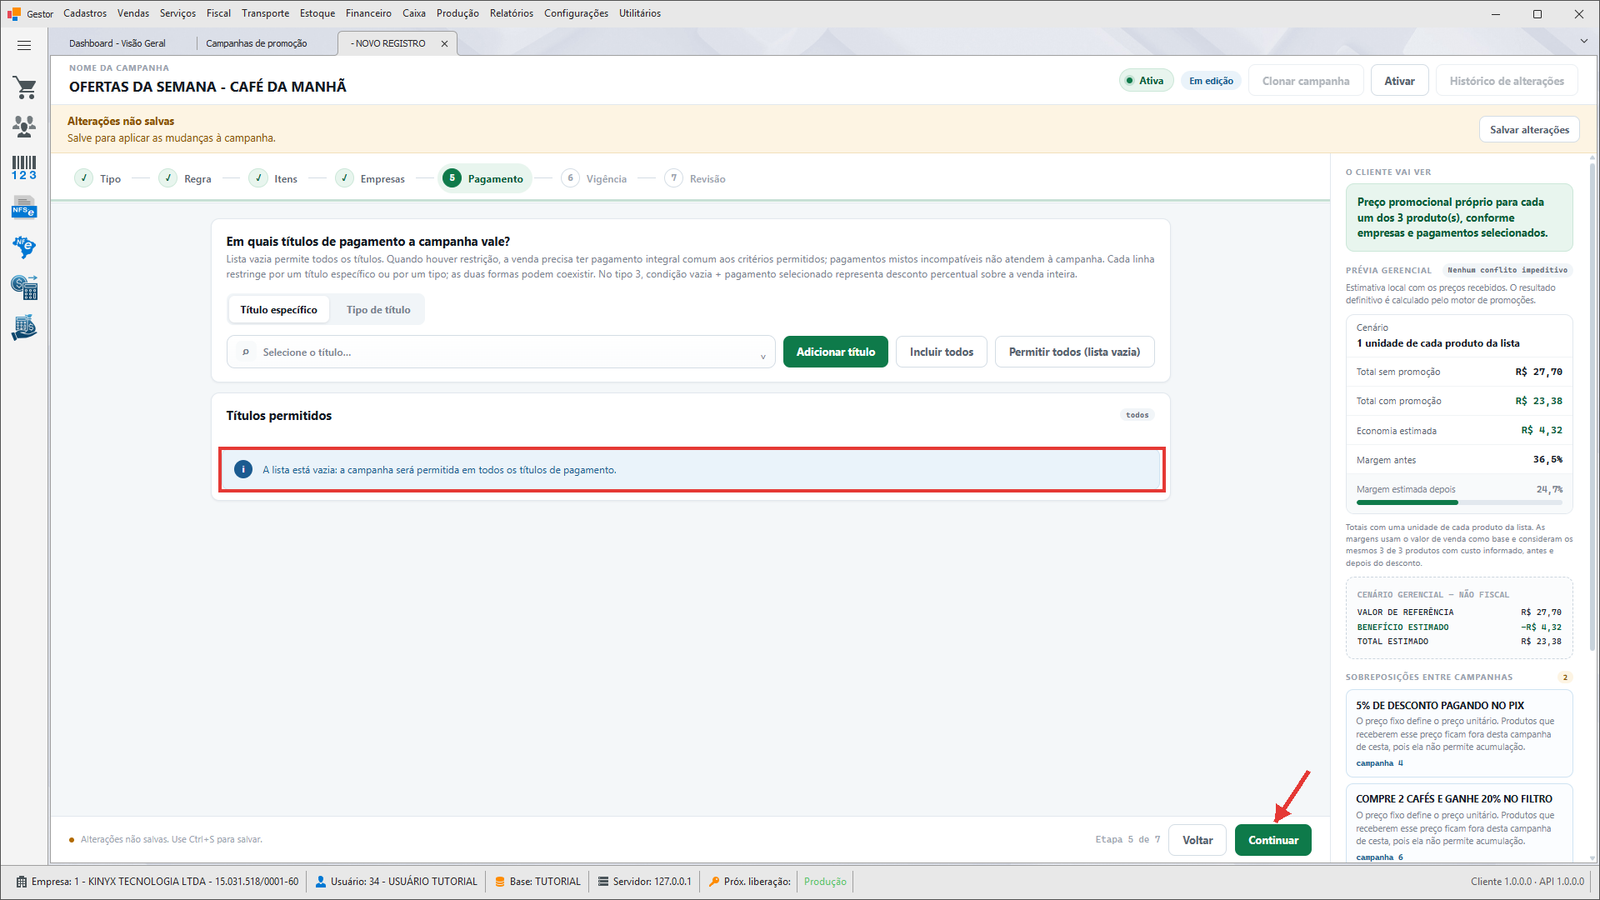
Task: Click the Margem estimada depois progress bar
Action: [x=1459, y=502]
